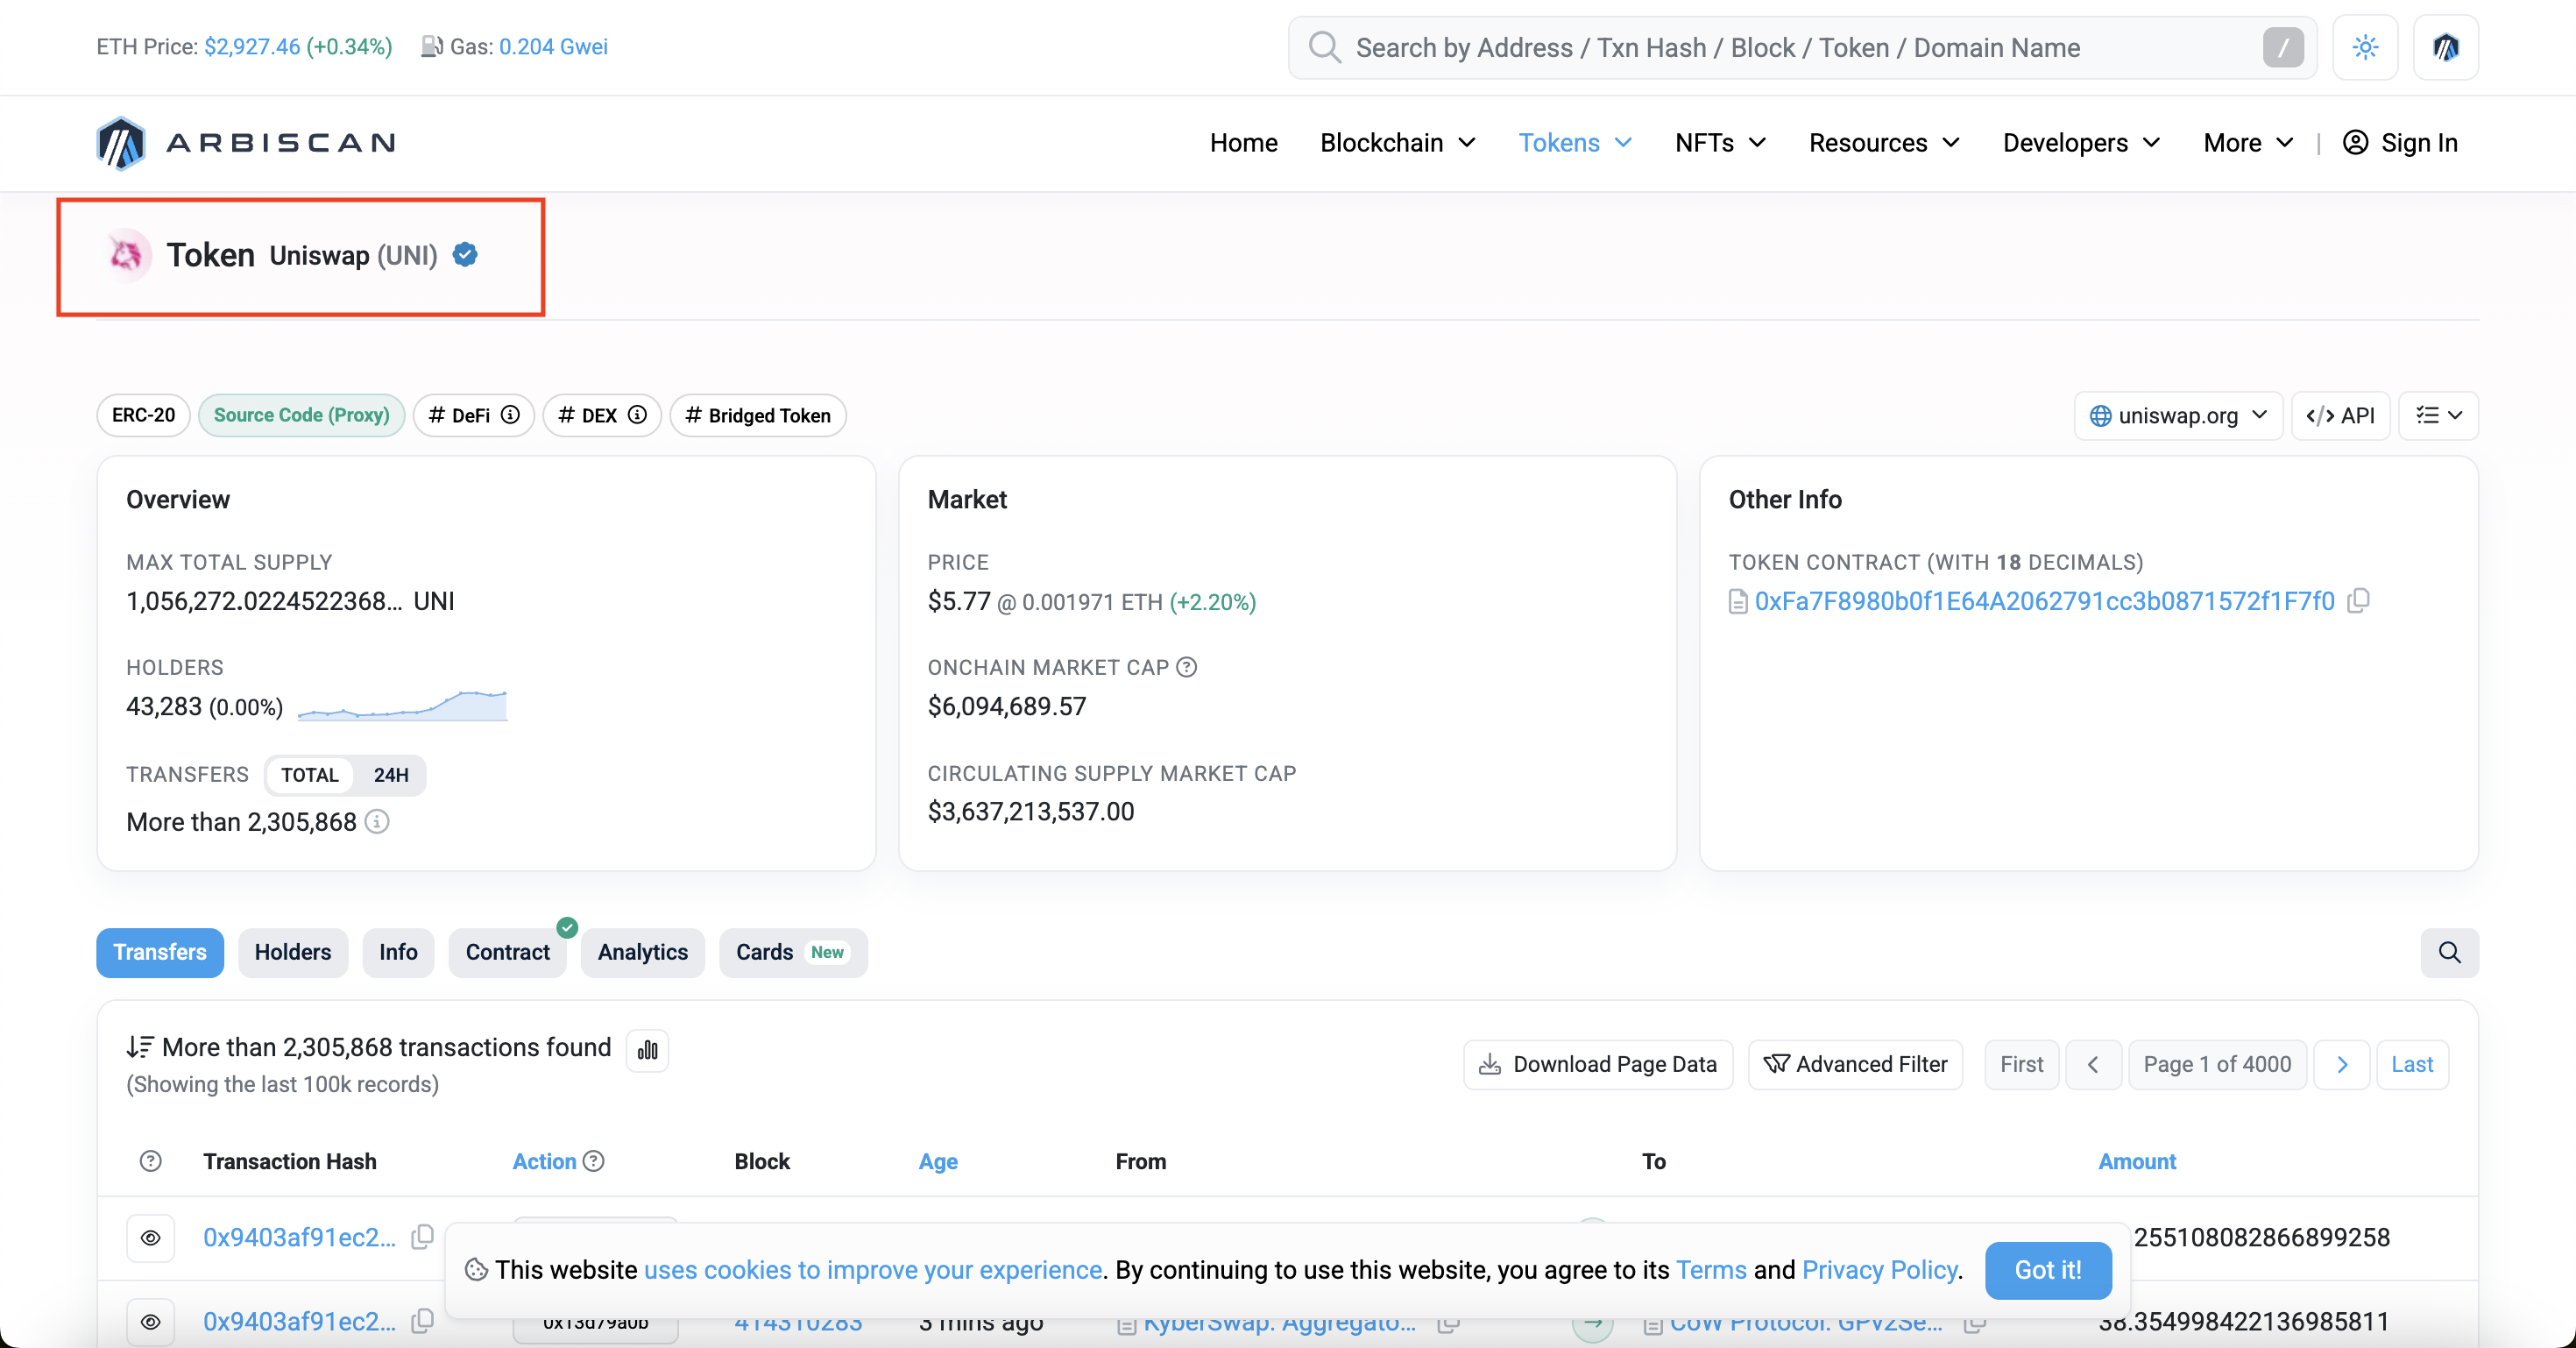Viewport: 2576px width, 1348px height.
Task: Click the Arbiscan logo
Action: [x=246, y=143]
